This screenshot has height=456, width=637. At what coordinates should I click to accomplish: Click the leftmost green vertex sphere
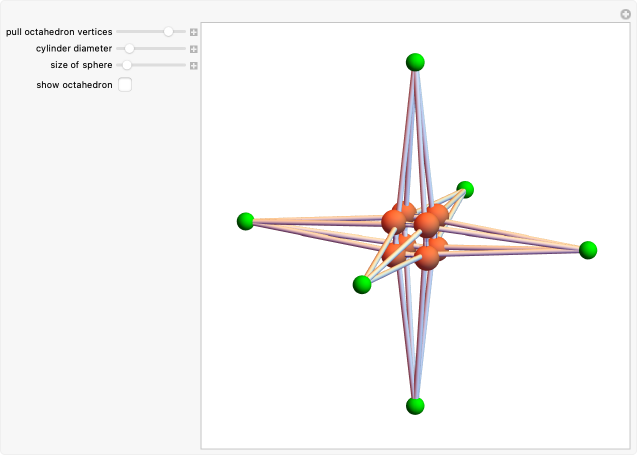[245, 221]
